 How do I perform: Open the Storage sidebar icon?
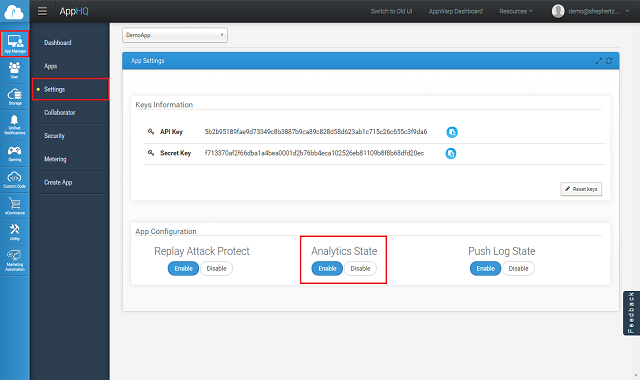pos(15,97)
